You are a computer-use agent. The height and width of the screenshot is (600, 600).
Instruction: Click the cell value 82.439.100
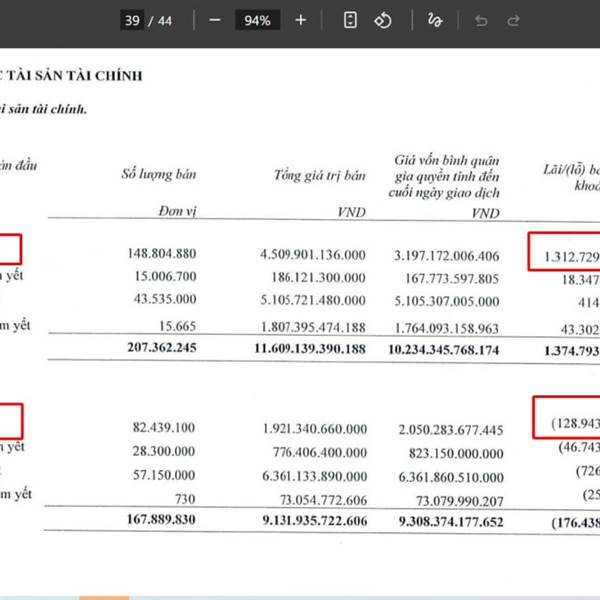pos(163,428)
